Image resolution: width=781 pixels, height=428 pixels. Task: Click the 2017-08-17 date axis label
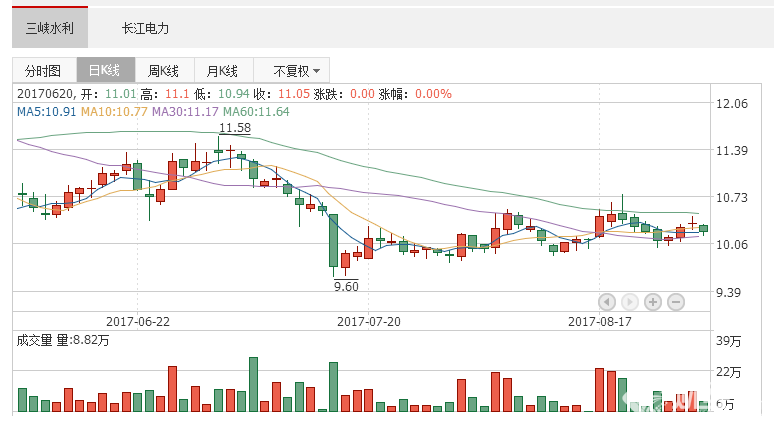[600, 322]
